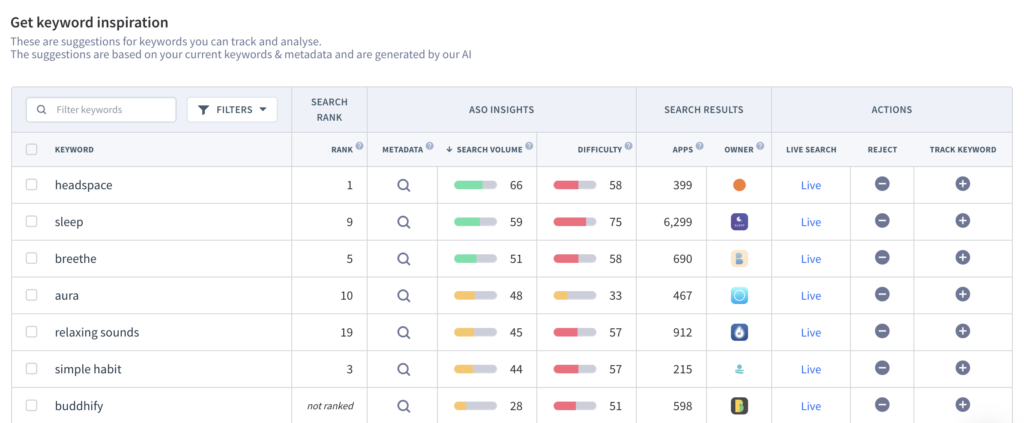
Task: Click the 6,299 apps count
Action: pyautogui.click(x=677, y=222)
